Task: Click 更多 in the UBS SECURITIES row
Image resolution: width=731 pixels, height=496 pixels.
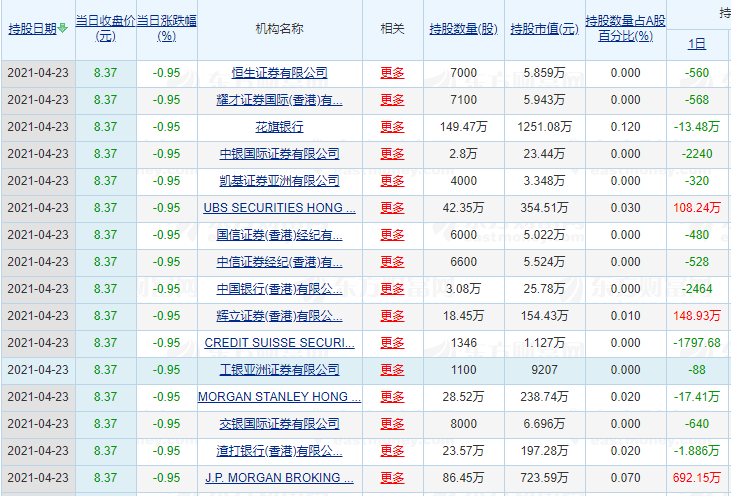Action: click(392, 208)
